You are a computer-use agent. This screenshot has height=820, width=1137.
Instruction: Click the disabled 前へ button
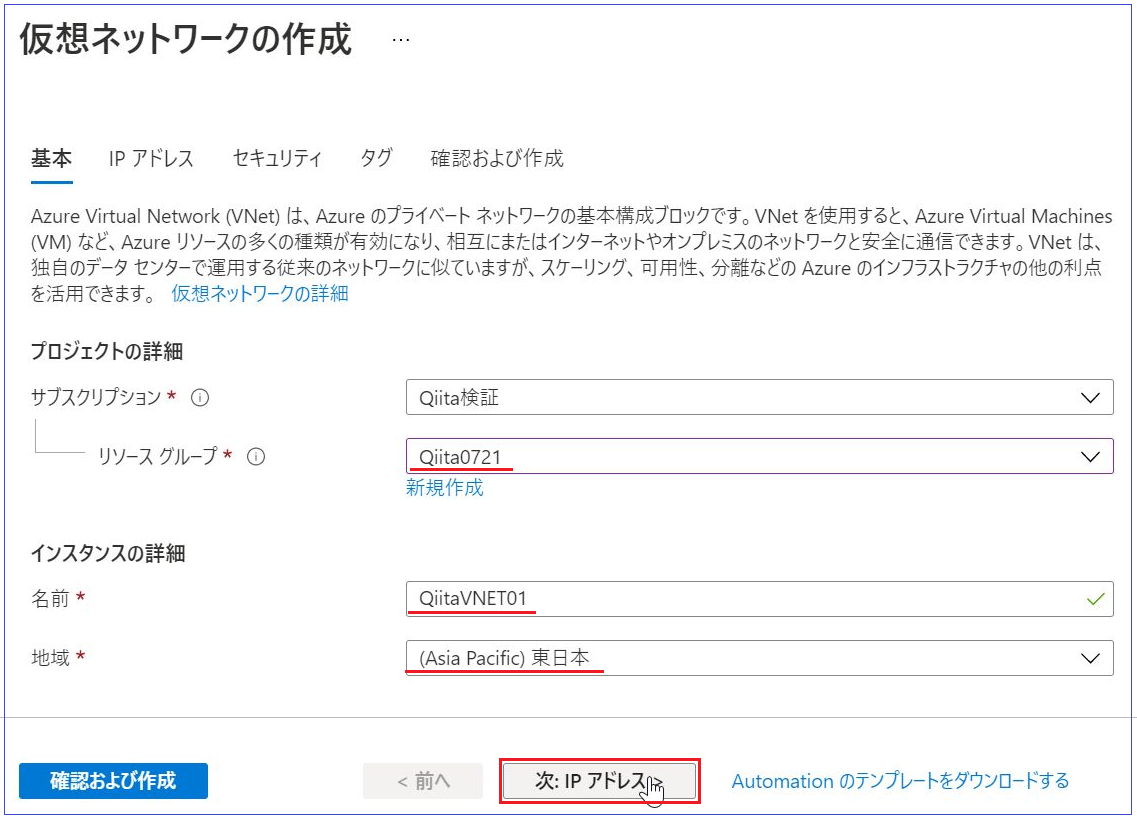coord(423,781)
